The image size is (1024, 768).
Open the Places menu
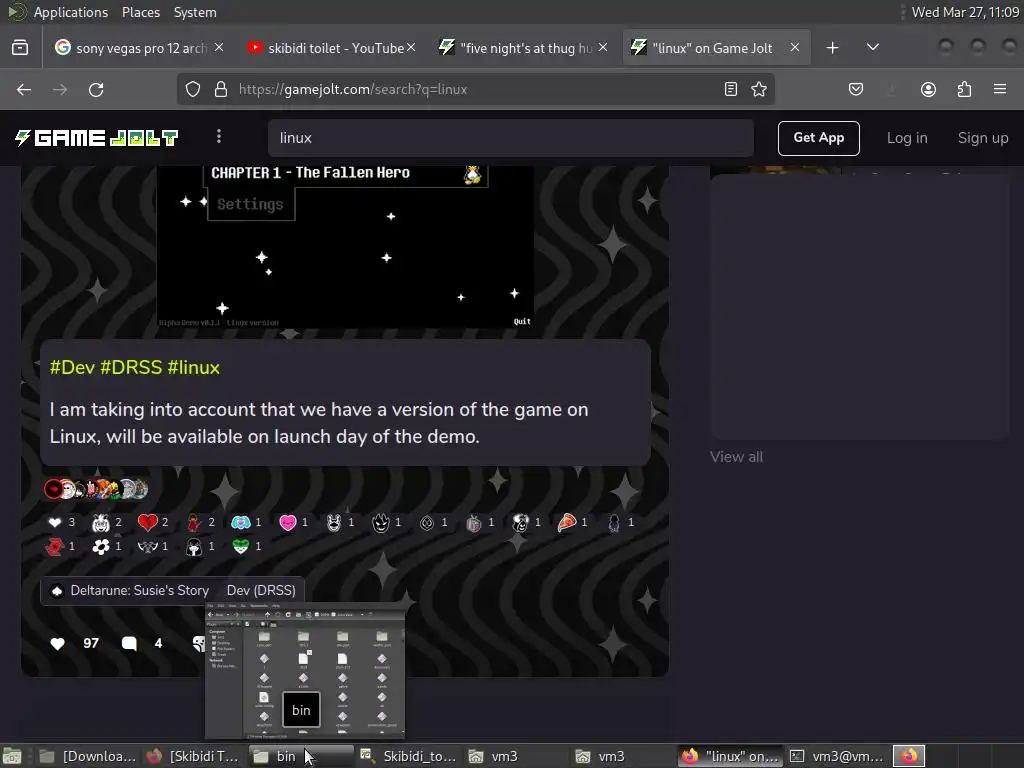click(140, 12)
